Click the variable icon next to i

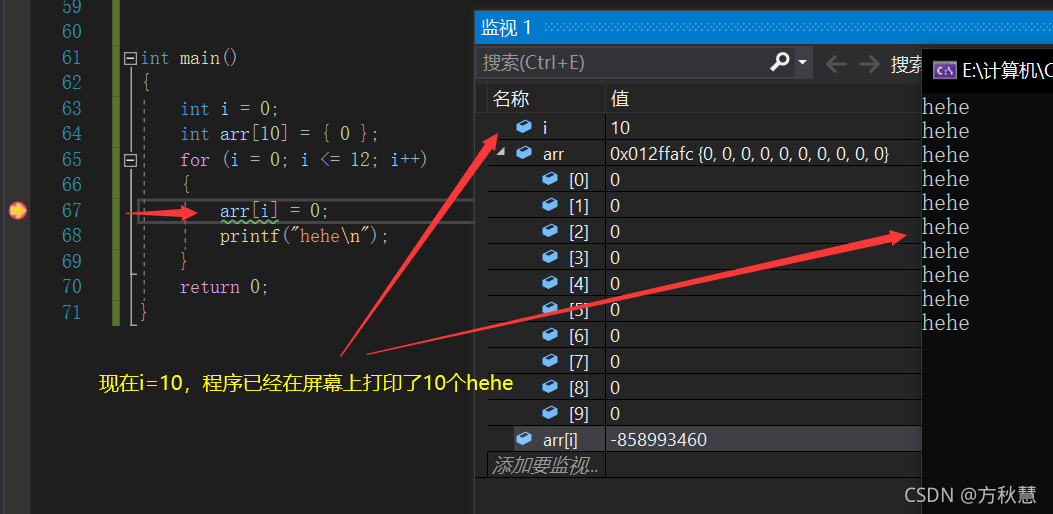tap(524, 126)
